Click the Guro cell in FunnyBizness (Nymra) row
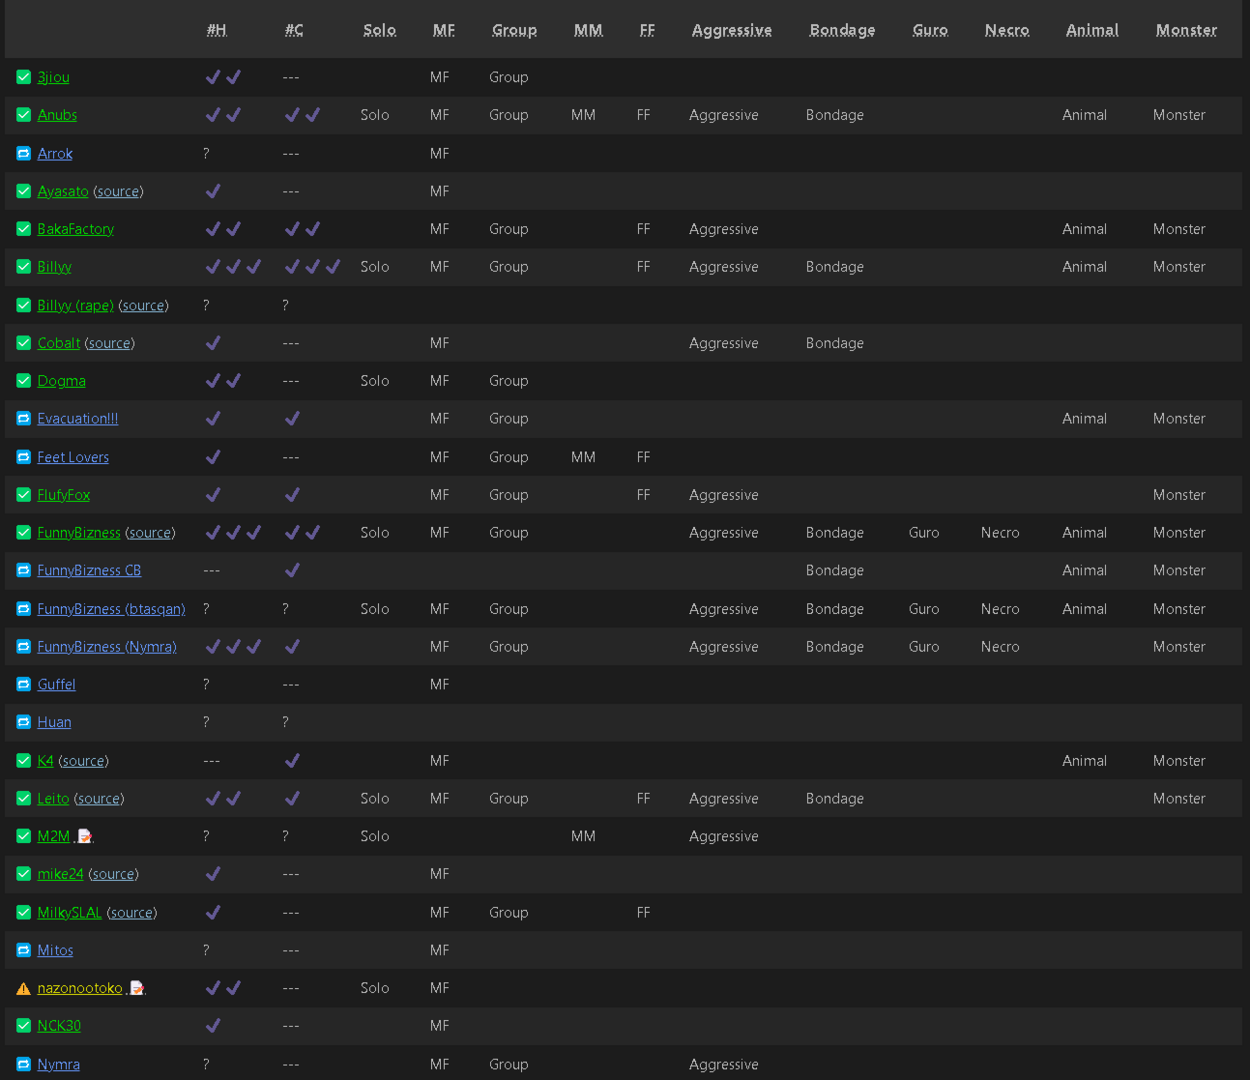The image size is (1250, 1080). coord(924,647)
